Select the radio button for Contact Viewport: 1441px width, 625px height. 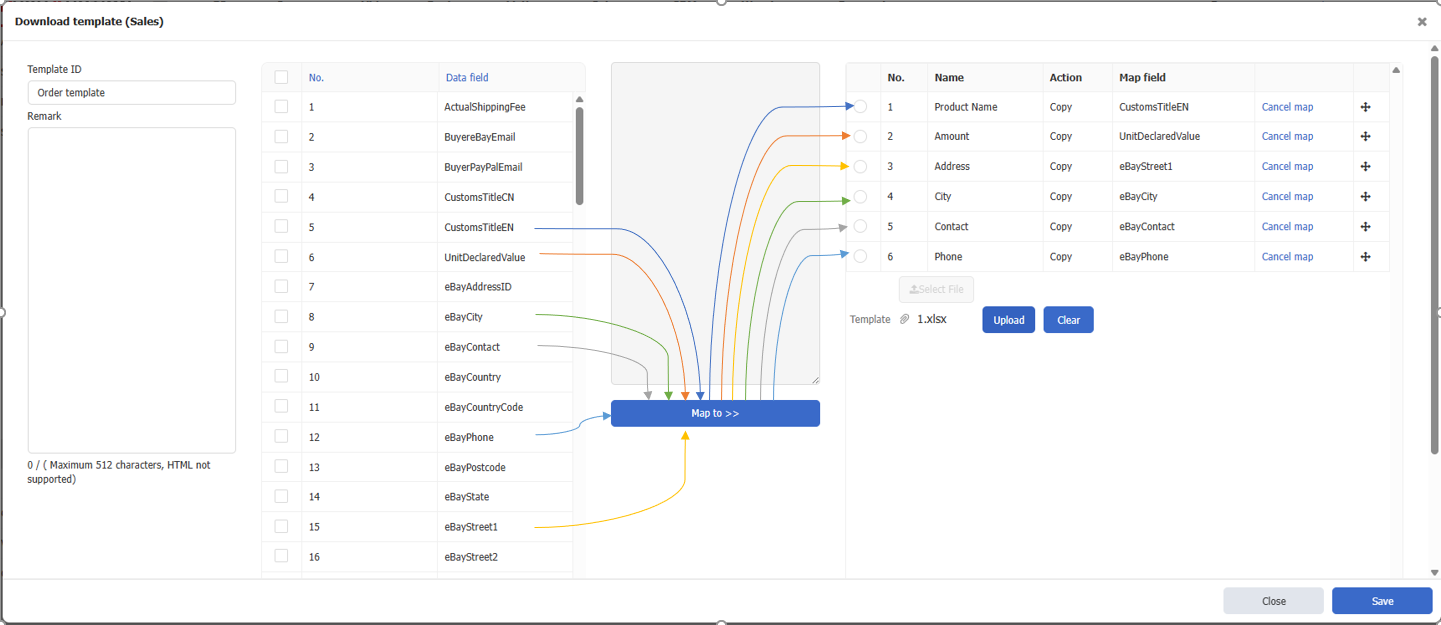click(x=860, y=226)
